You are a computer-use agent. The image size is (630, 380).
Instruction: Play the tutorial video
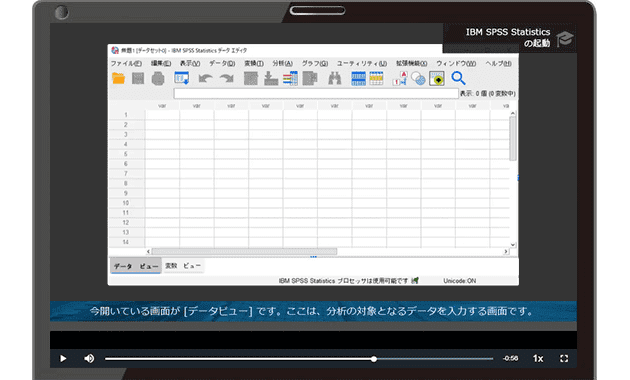pyautogui.click(x=63, y=358)
